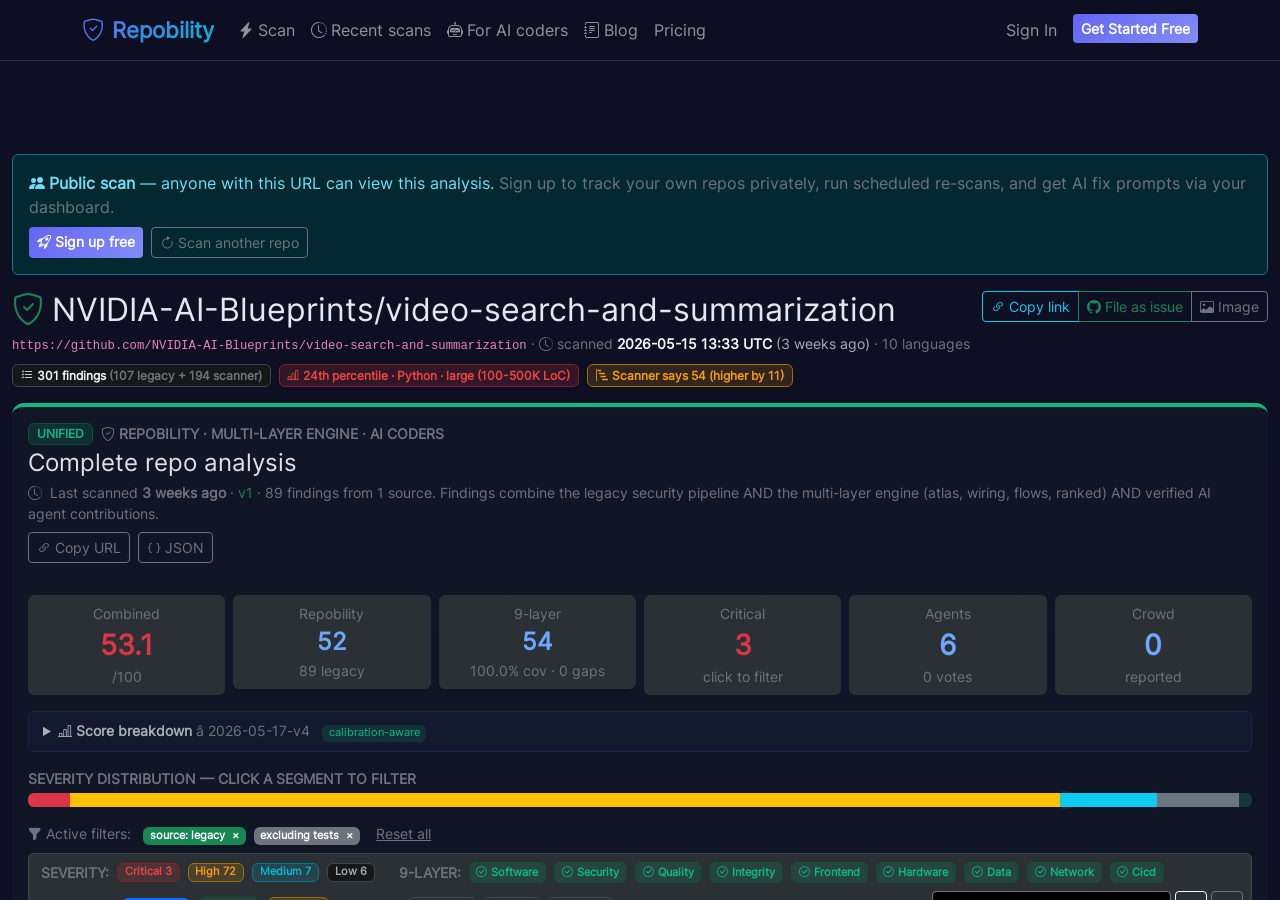This screenshot has width=1280, height=900.
Task: Toggle the Network layer filter
Action: 1064,873
